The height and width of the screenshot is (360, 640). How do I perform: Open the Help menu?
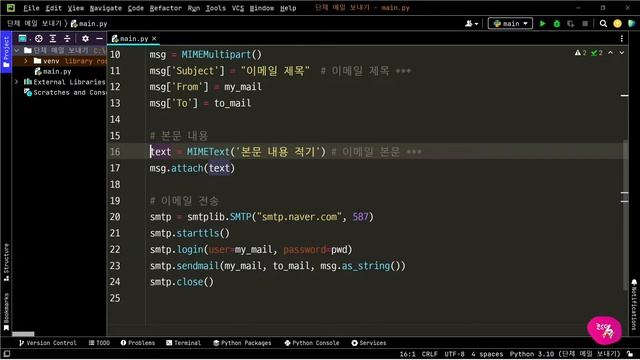click(288, 8)
